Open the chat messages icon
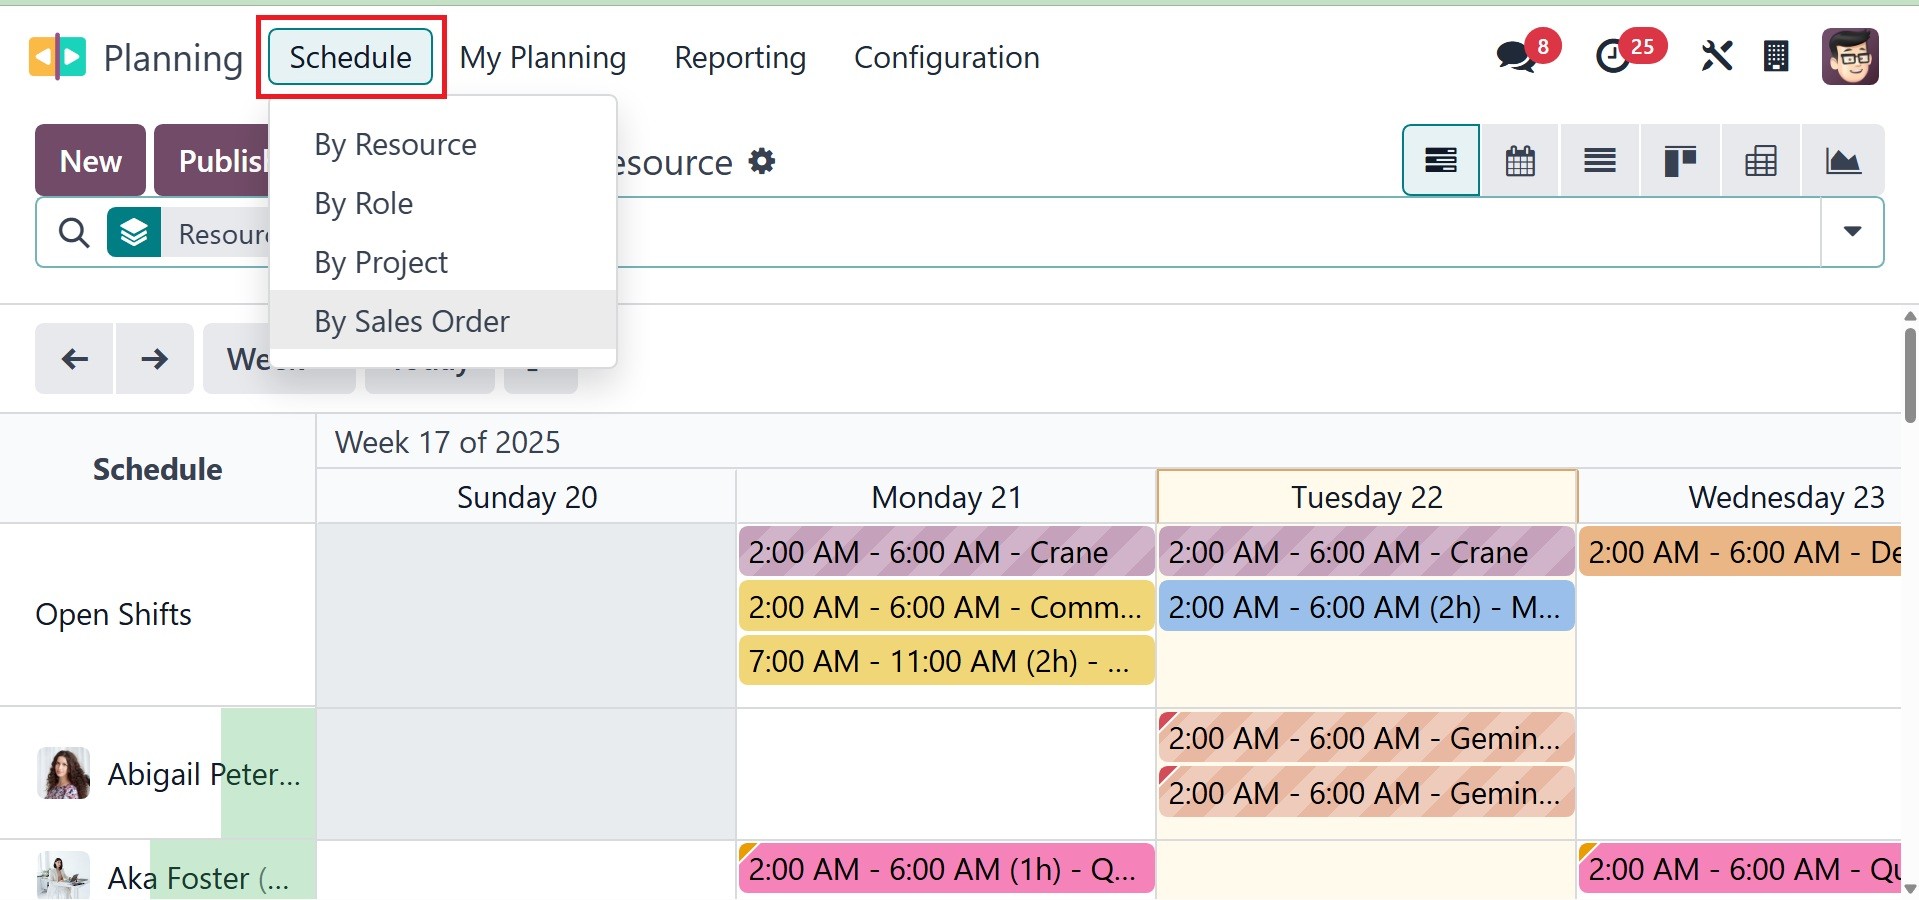The image size is (1919, 900). (x=1517, y=57)
